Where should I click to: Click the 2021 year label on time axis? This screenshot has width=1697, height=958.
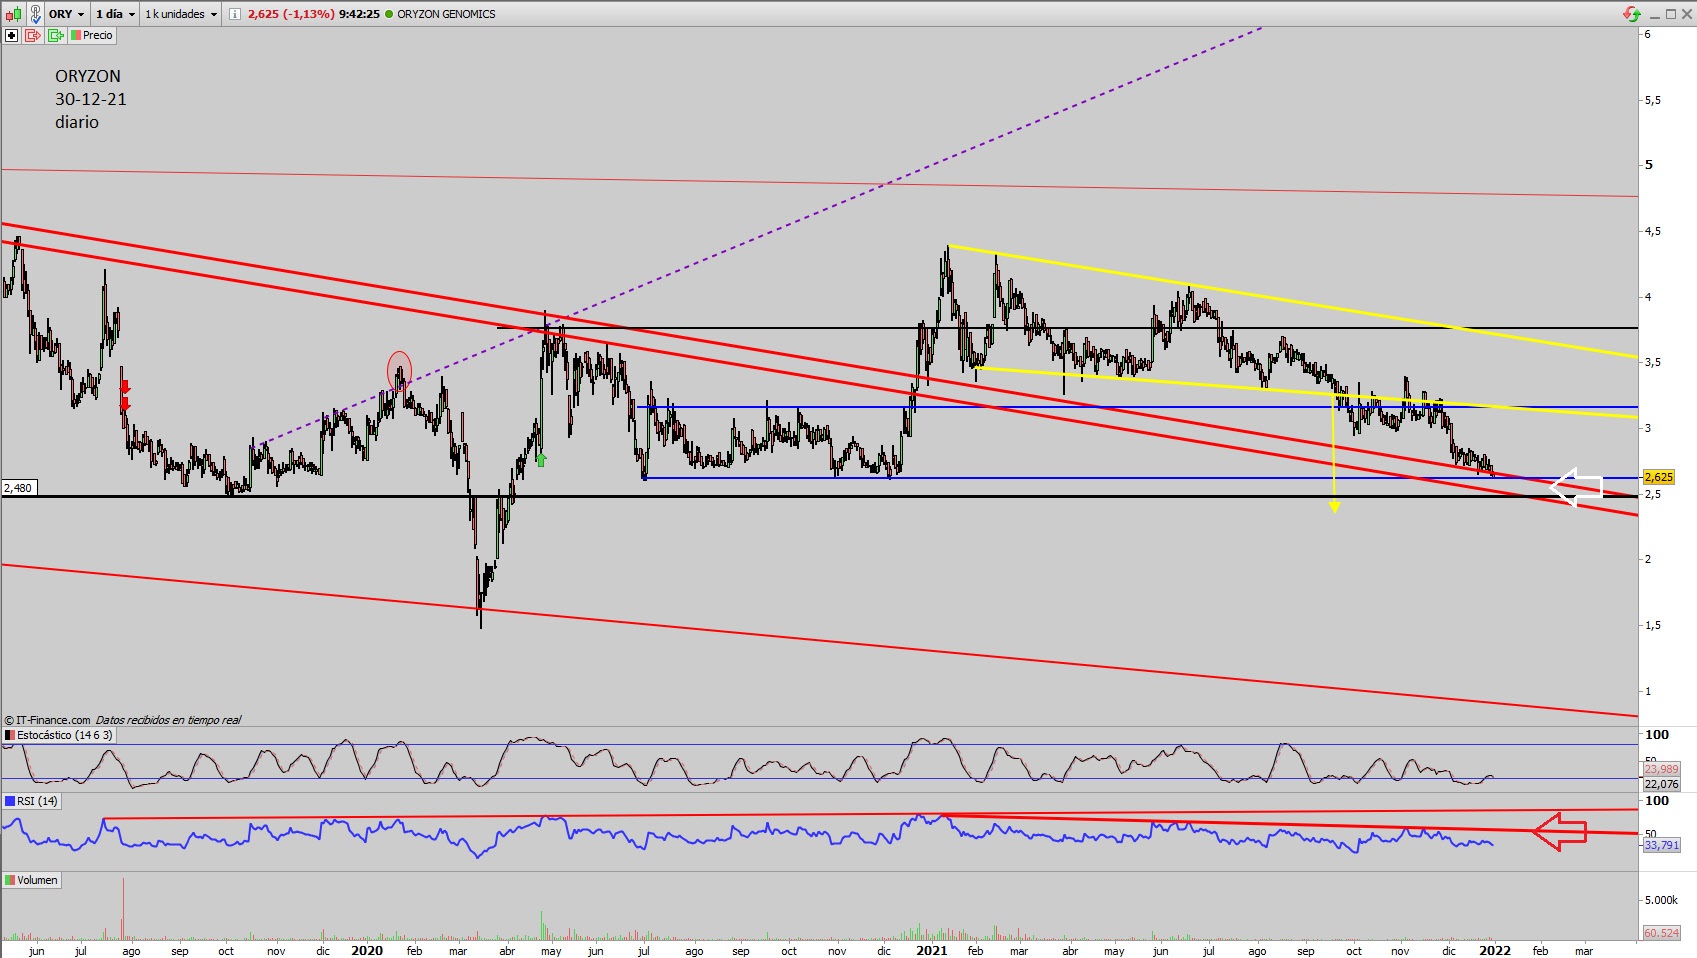[x=932, y=950]
